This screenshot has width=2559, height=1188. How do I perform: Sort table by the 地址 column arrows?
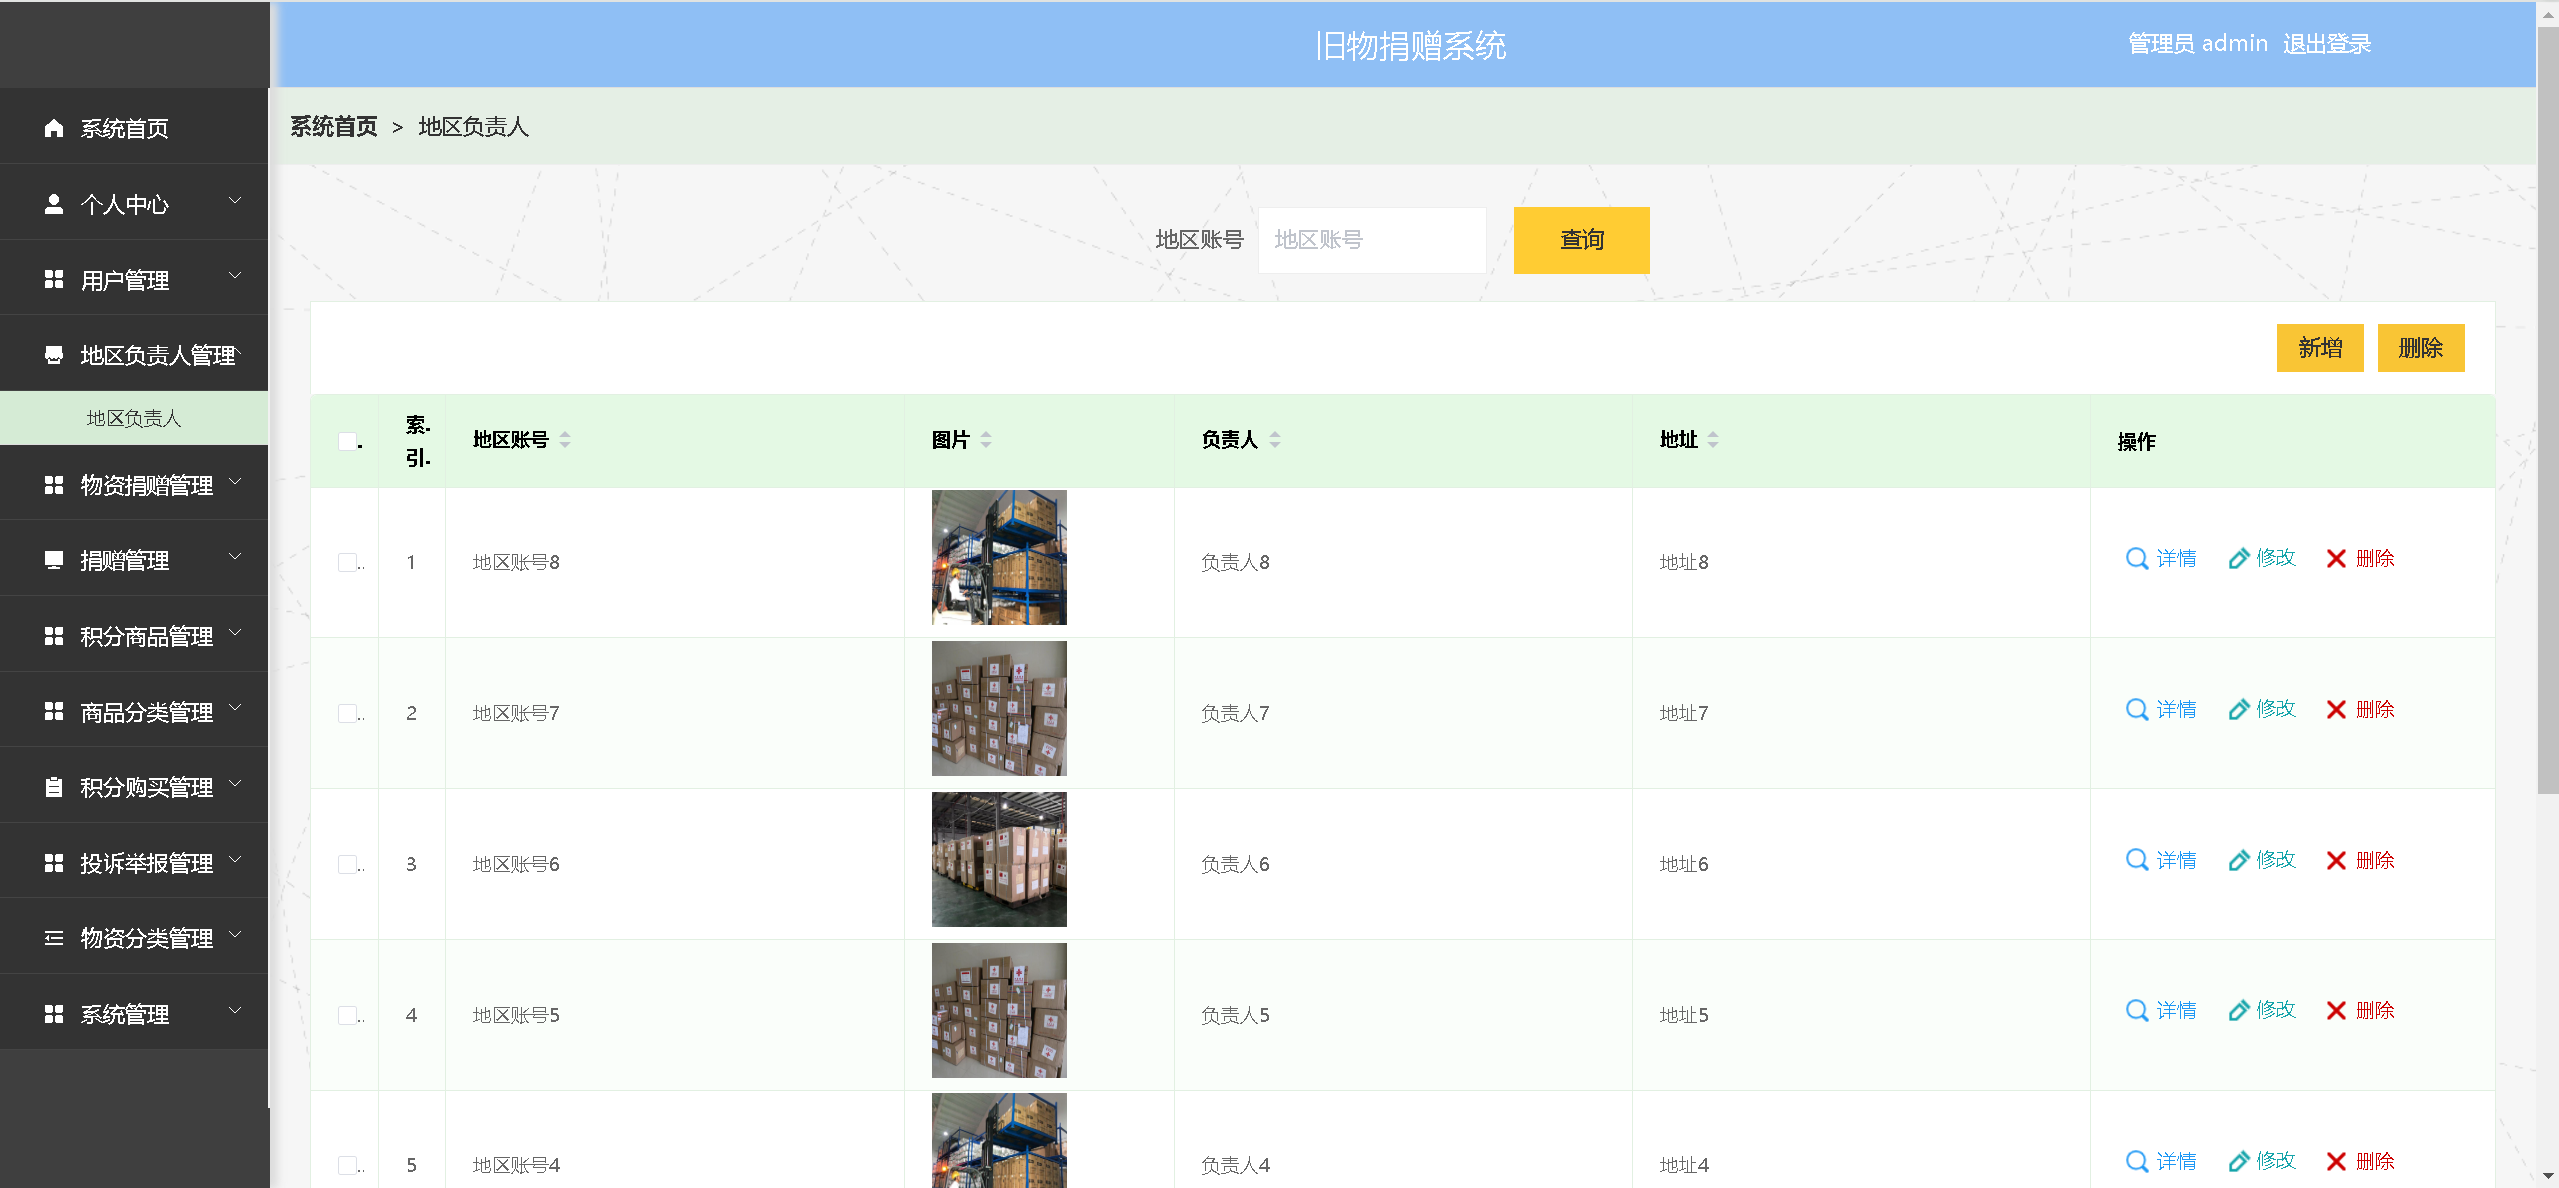(x=1713, y=439)
